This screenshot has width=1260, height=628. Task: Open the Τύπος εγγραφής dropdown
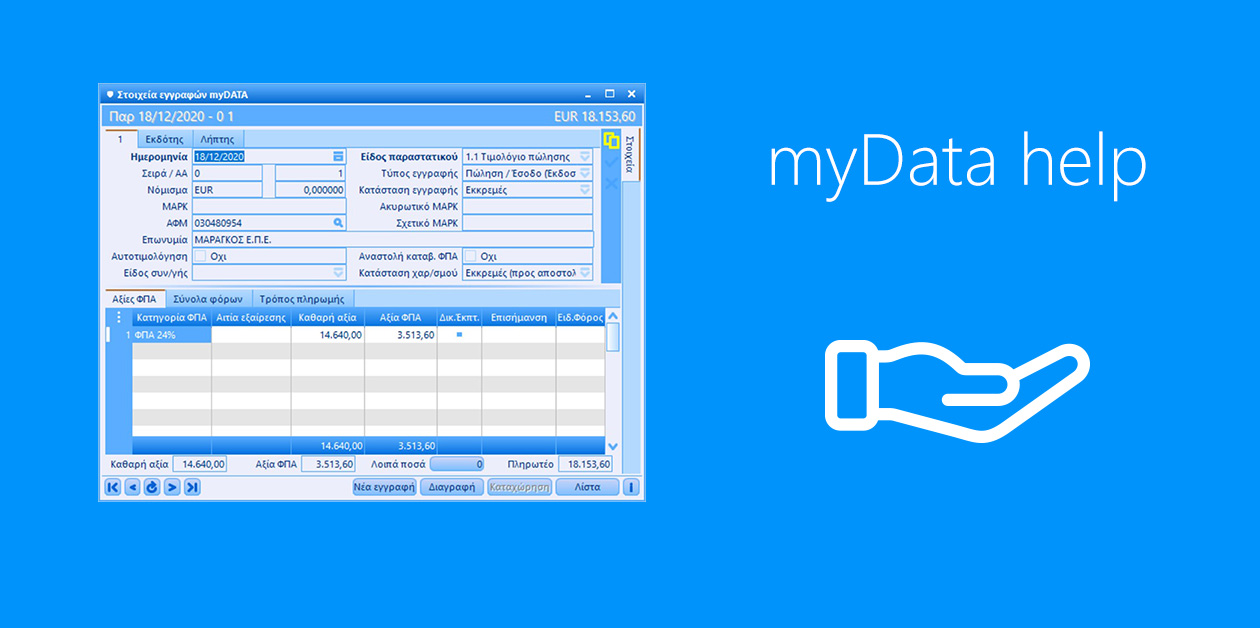[x=585, y=173]
